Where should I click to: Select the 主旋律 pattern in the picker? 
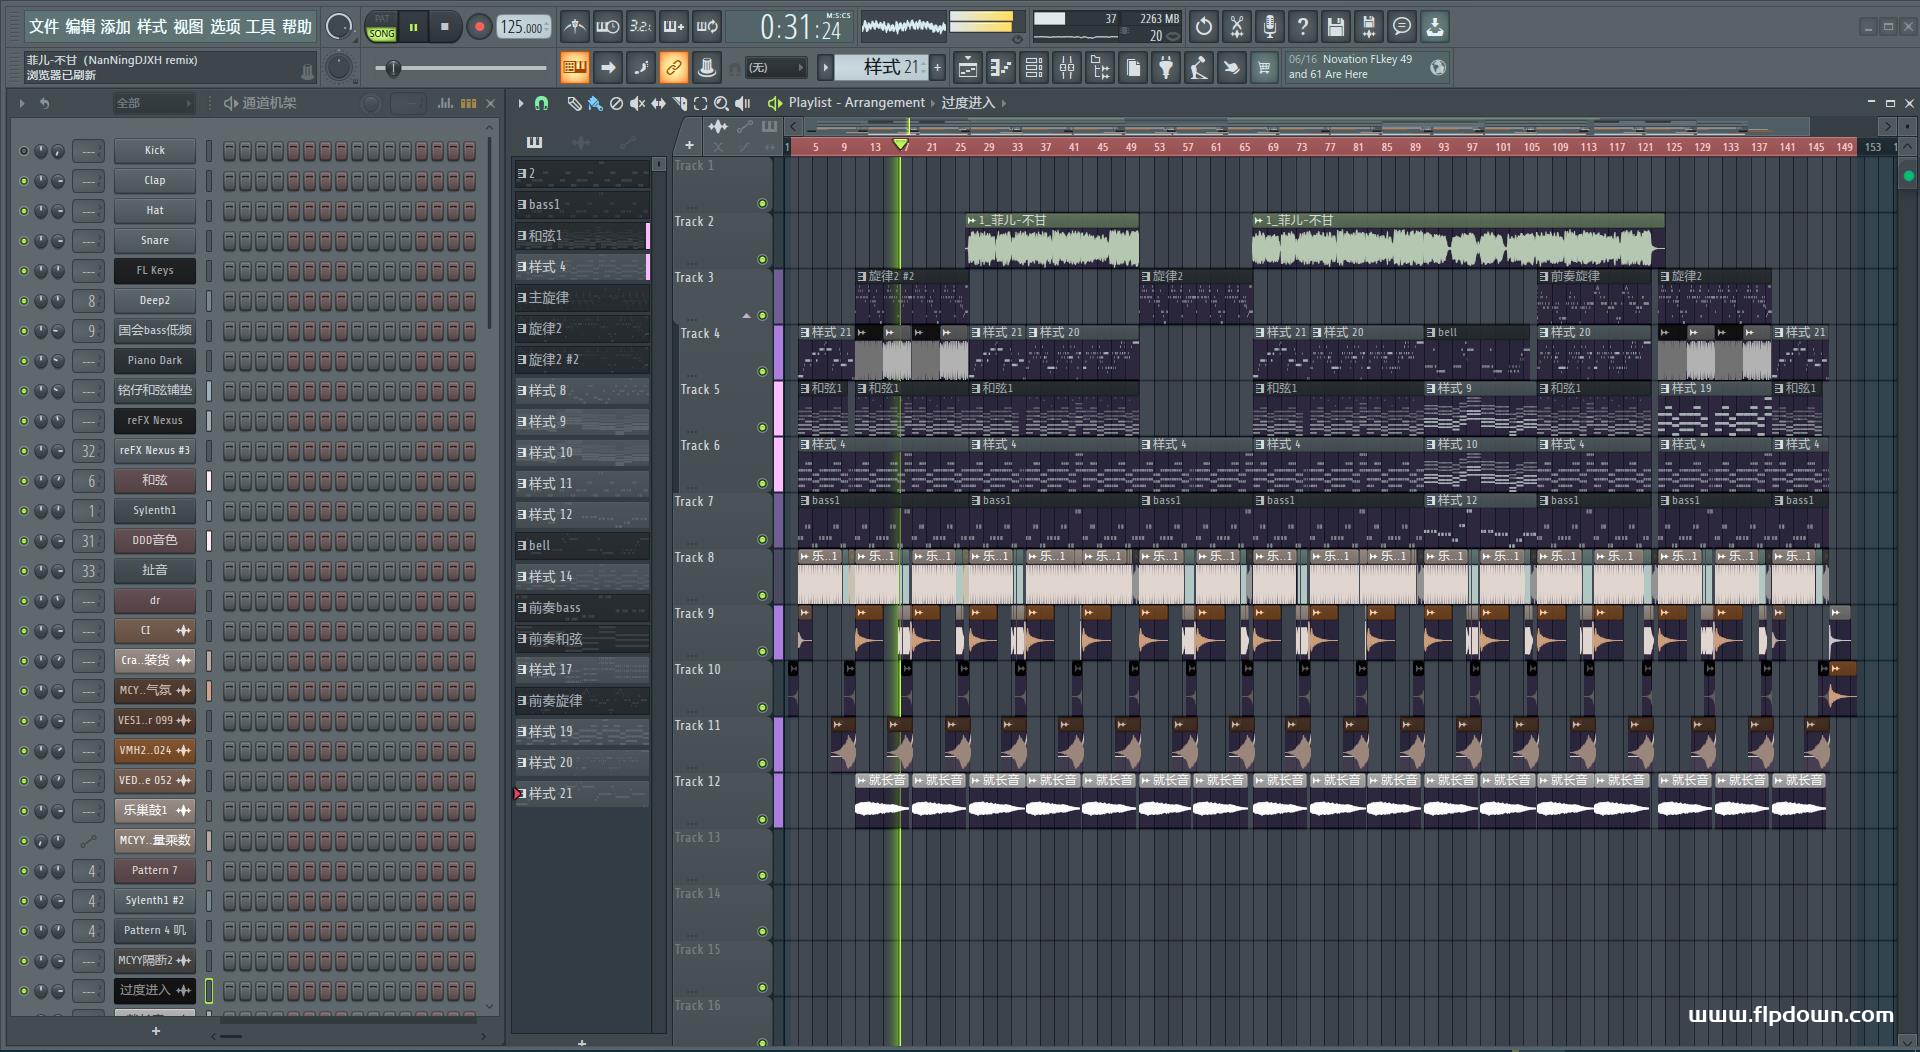(x=582, y=298)
